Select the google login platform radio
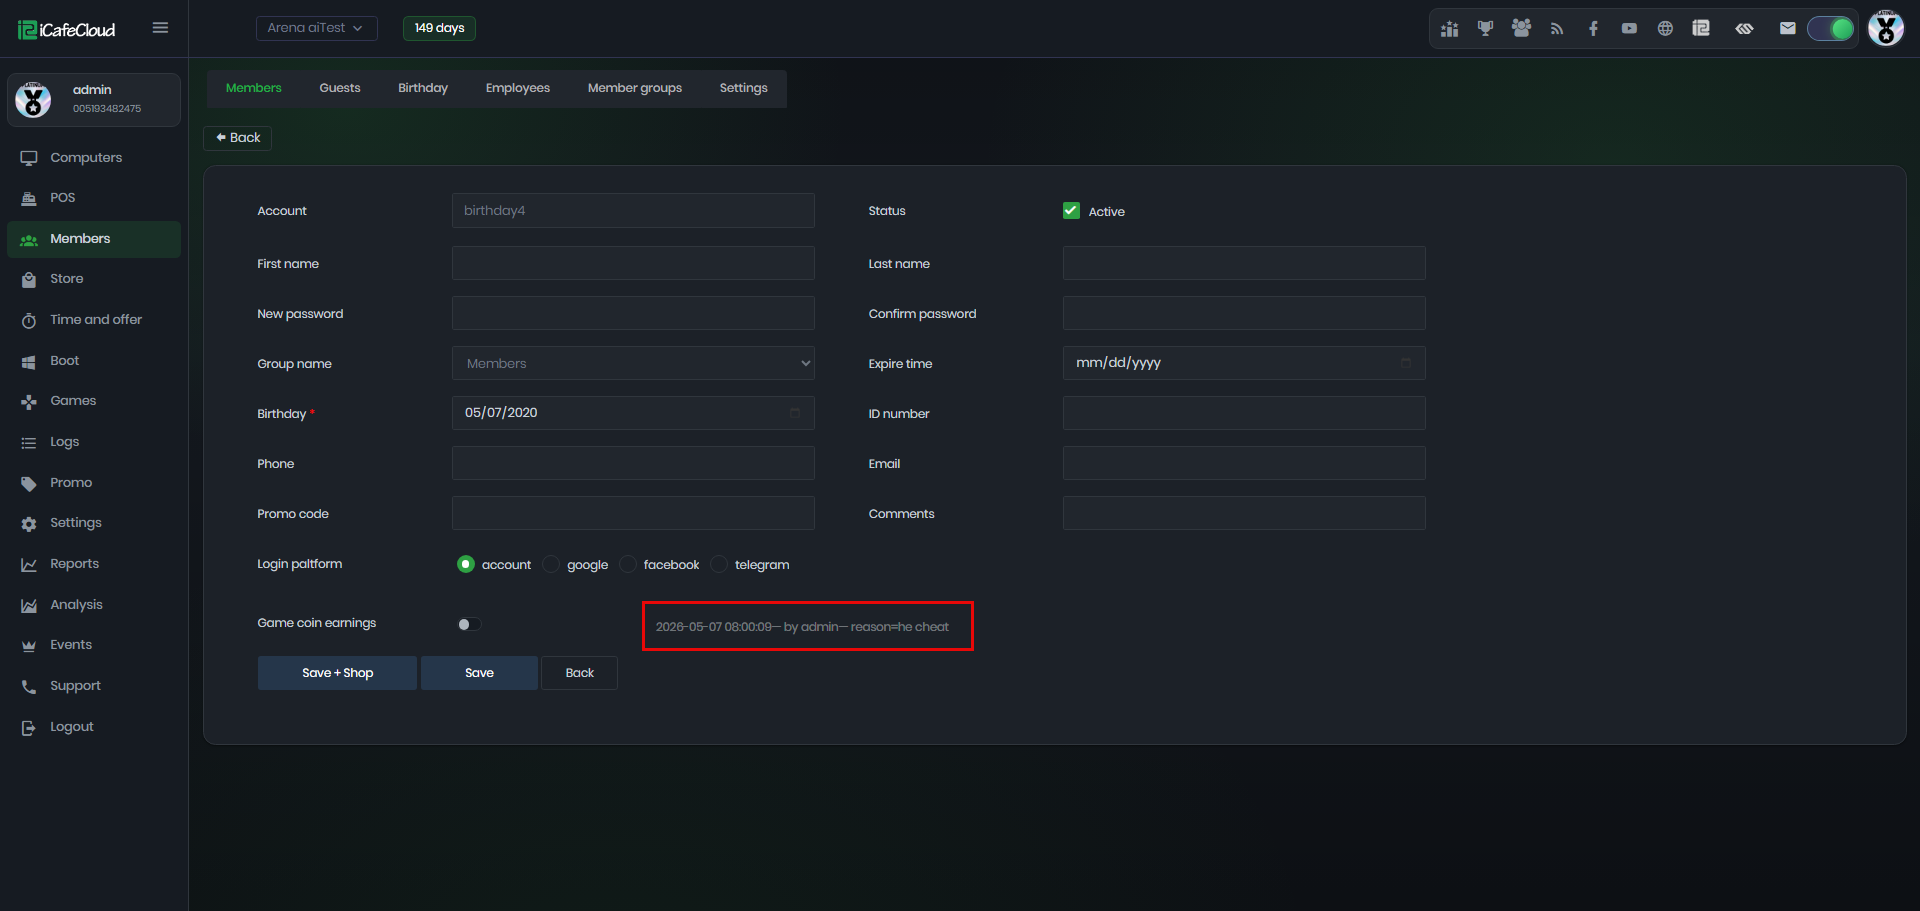 point(551,564)
